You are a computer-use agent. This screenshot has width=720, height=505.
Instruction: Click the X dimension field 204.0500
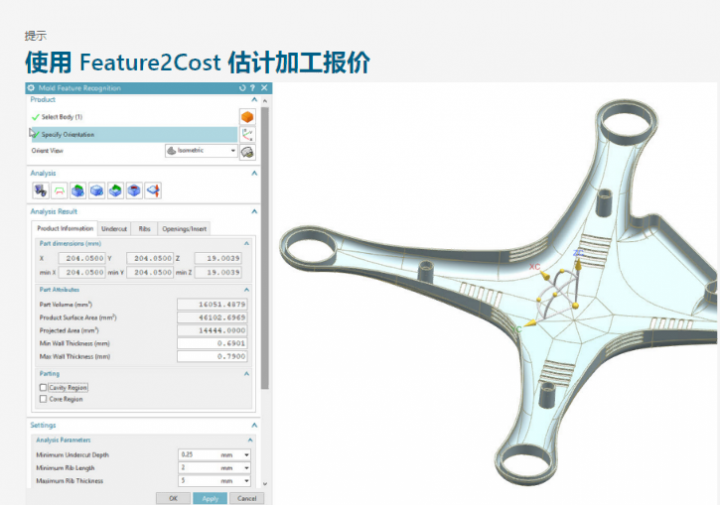pyautogui.click(x=83, y=258)
